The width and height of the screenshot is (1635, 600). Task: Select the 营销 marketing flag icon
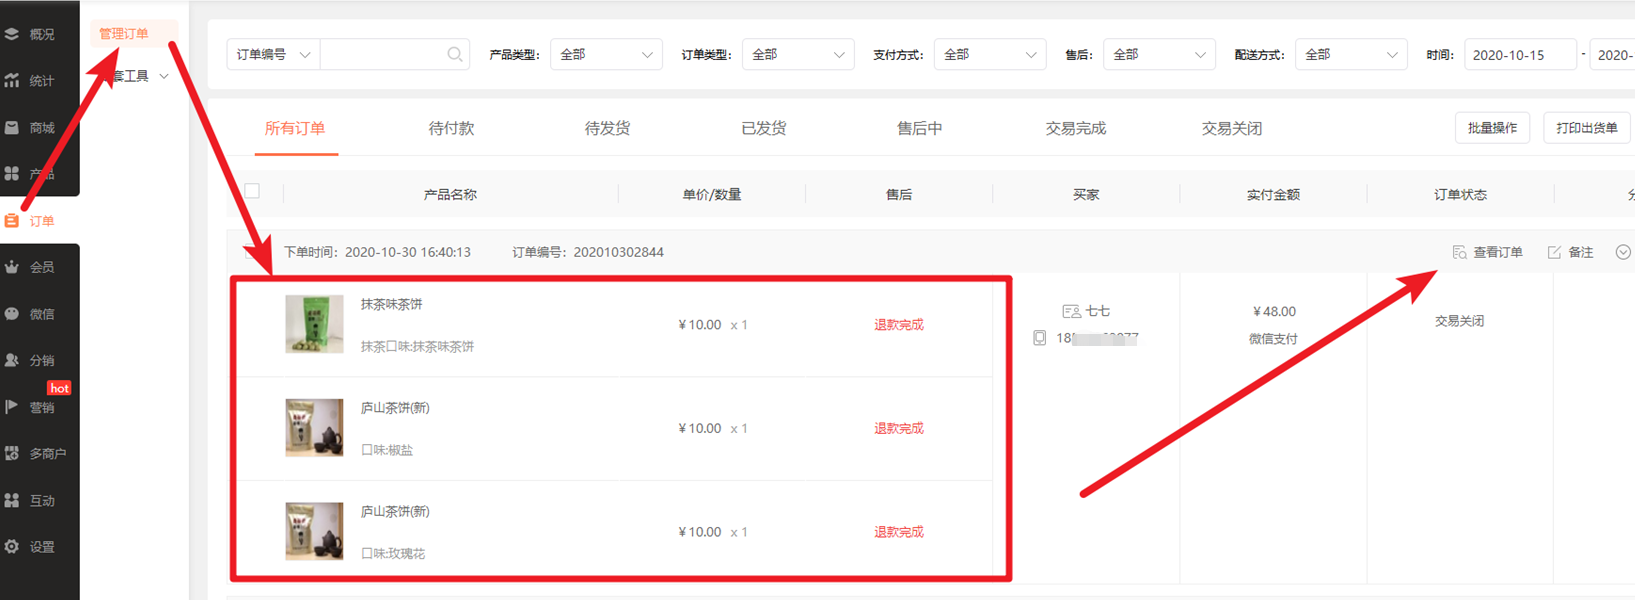pyautogui.click(x=12, y=407)
